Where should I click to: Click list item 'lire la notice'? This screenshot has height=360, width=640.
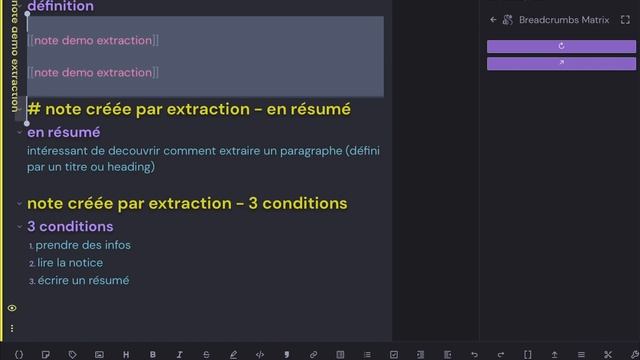(x=70, y=263)
